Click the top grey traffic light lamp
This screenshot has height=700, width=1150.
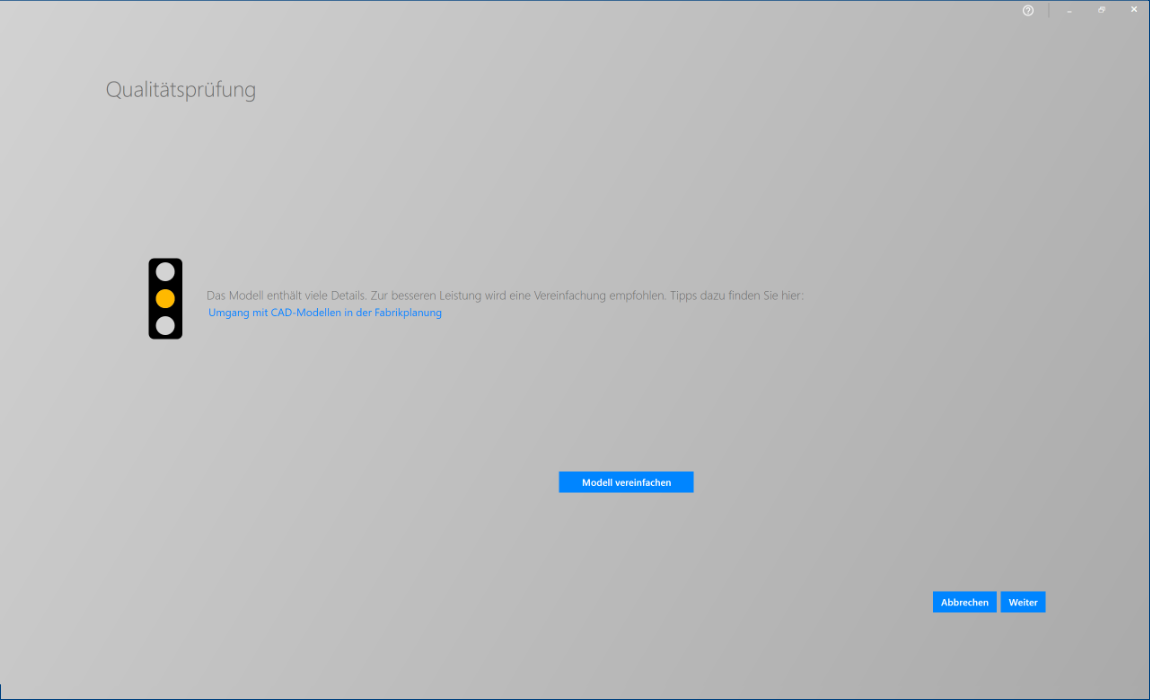(165, 271)
